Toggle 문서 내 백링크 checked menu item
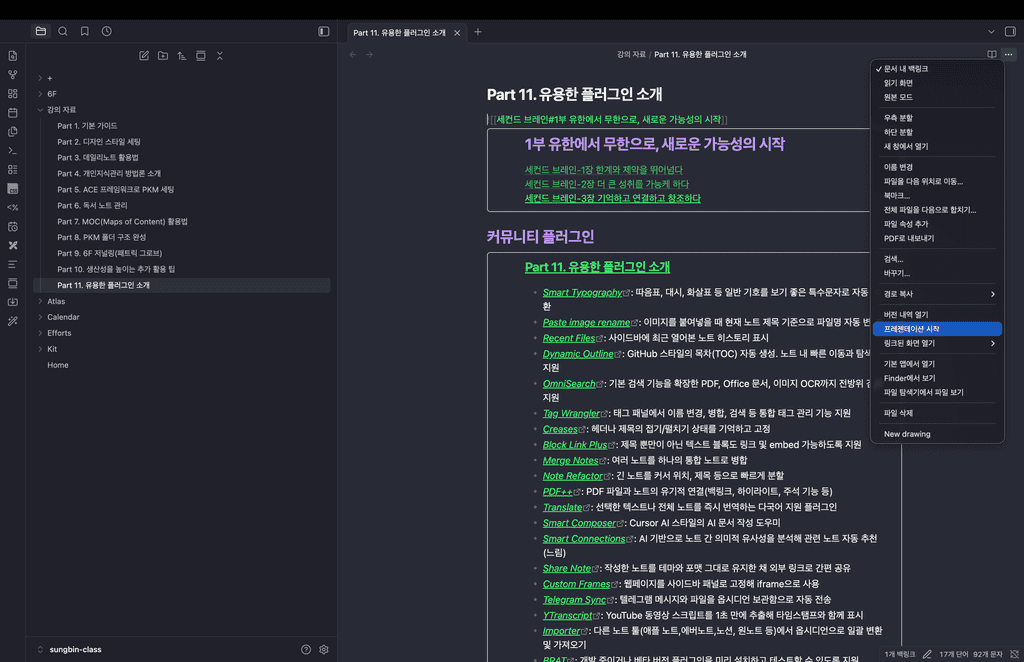Screen dimensions: 1024x662 click(937, 69)
